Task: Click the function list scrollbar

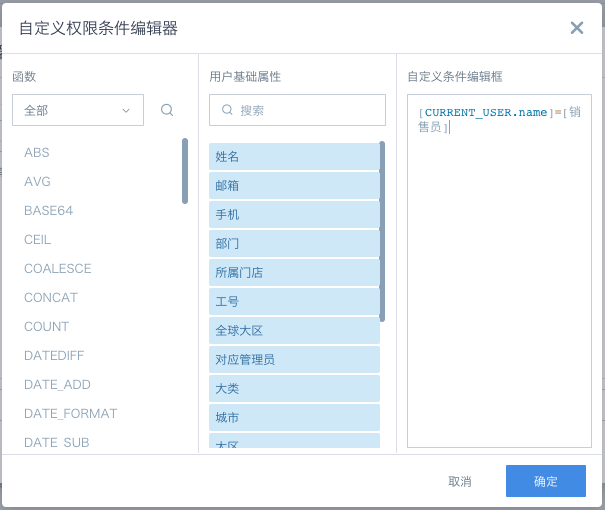Action: point(185,171)
